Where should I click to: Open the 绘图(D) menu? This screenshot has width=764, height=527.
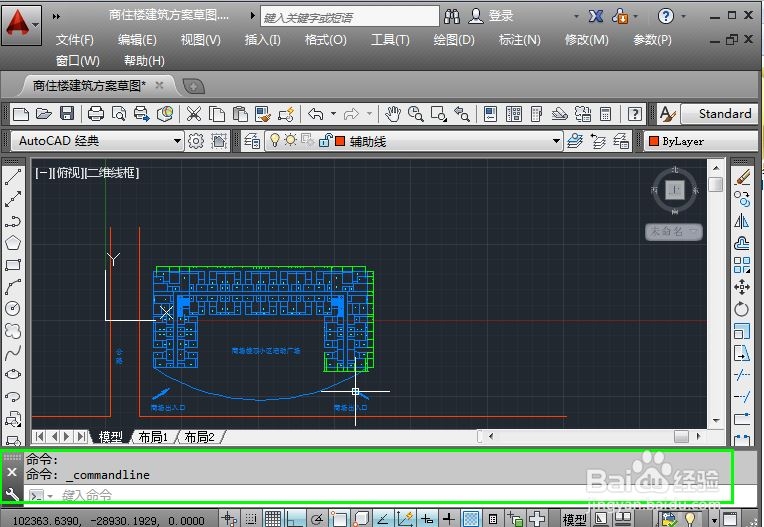coord(454,39)
